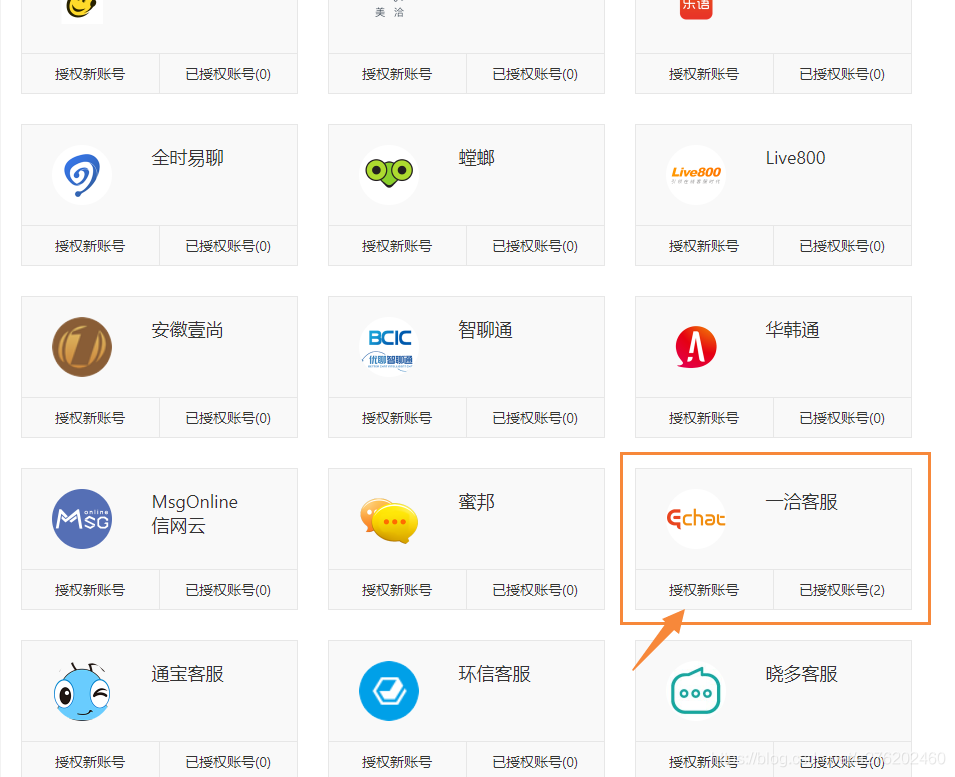Click the Live800 orange logo
The height and width of the screenshot is (777, 955).
tap(696, 175)
